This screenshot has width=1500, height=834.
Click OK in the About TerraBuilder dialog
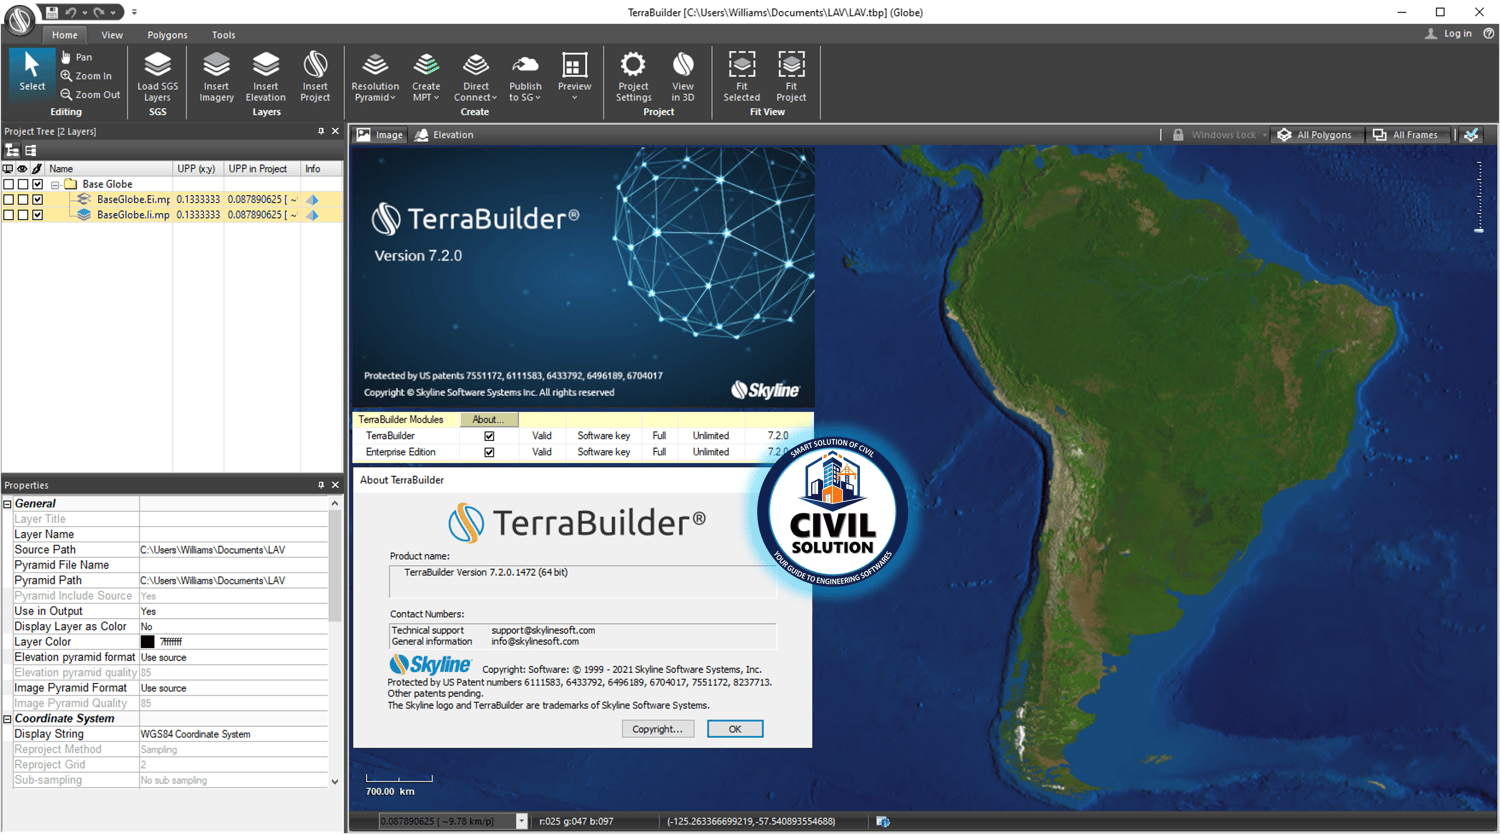click(x=735, y=729)
